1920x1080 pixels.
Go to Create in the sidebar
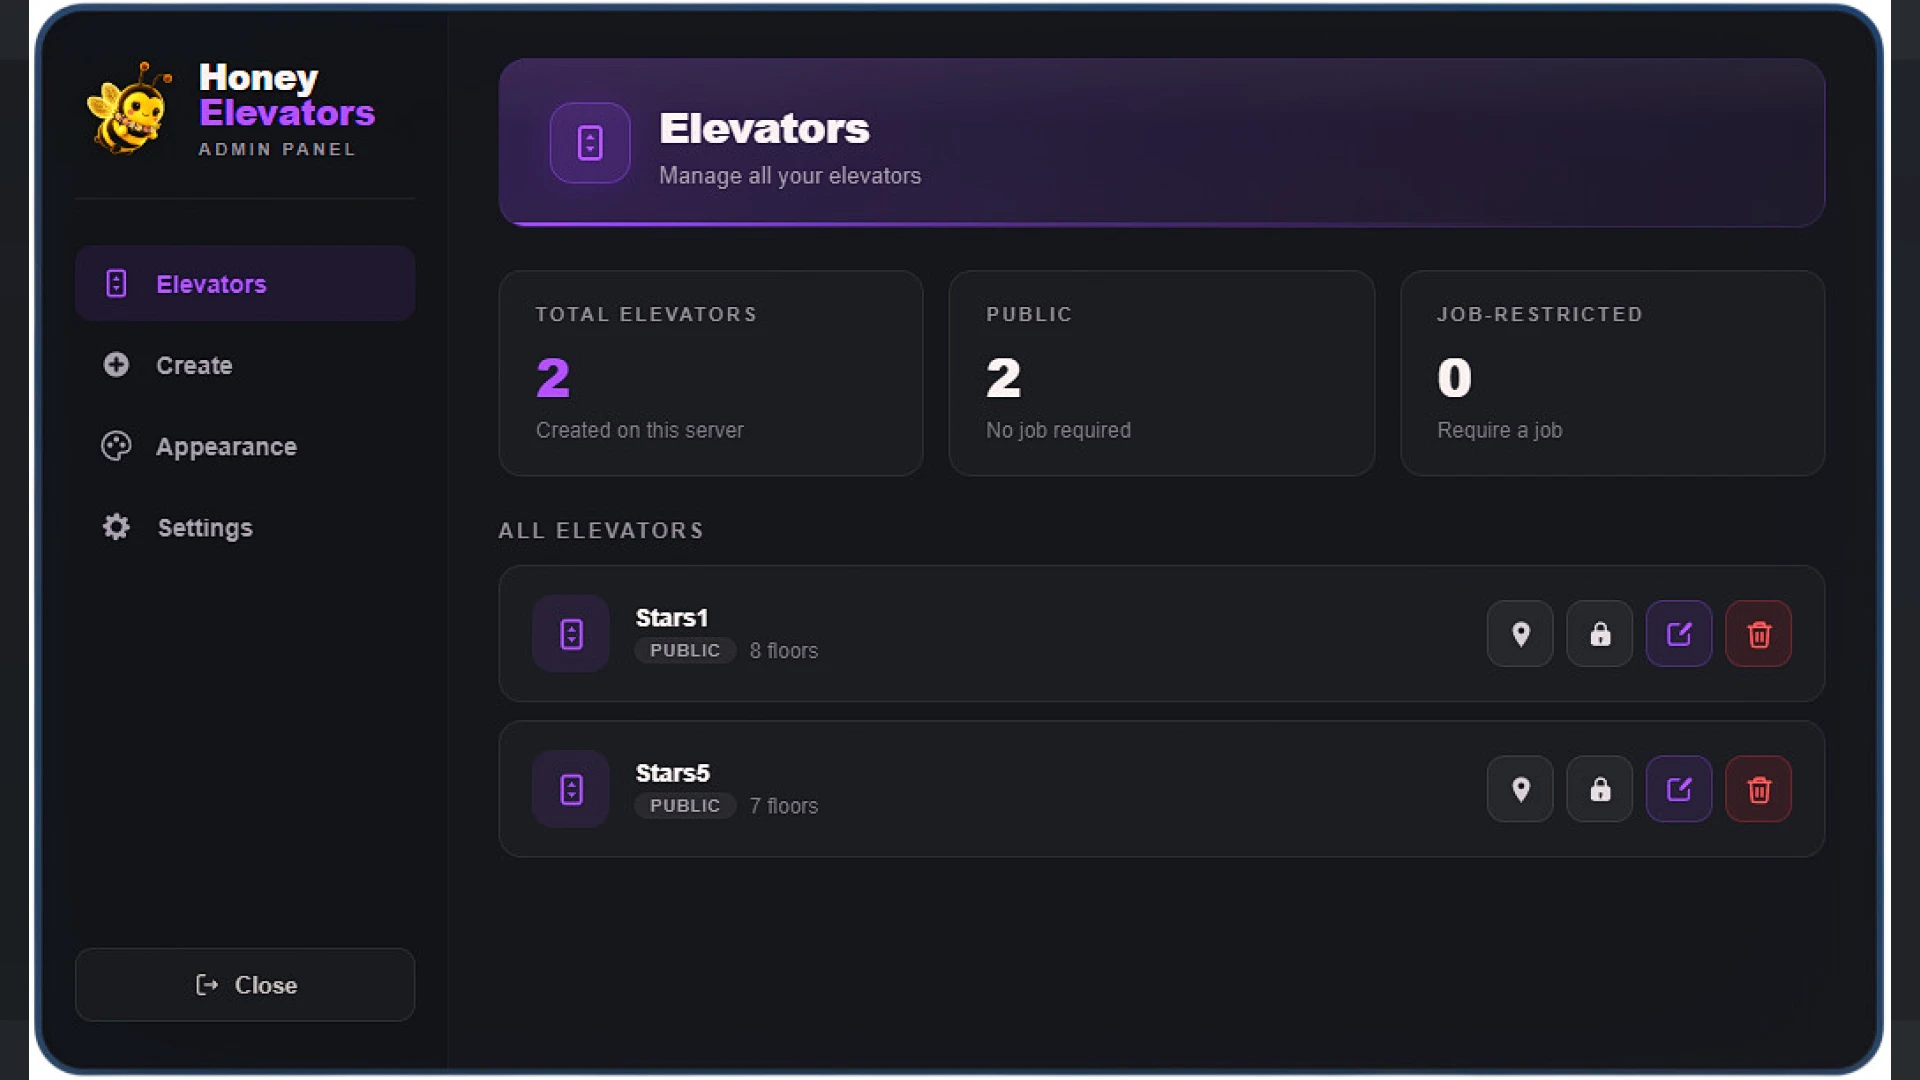click(245, 365)
